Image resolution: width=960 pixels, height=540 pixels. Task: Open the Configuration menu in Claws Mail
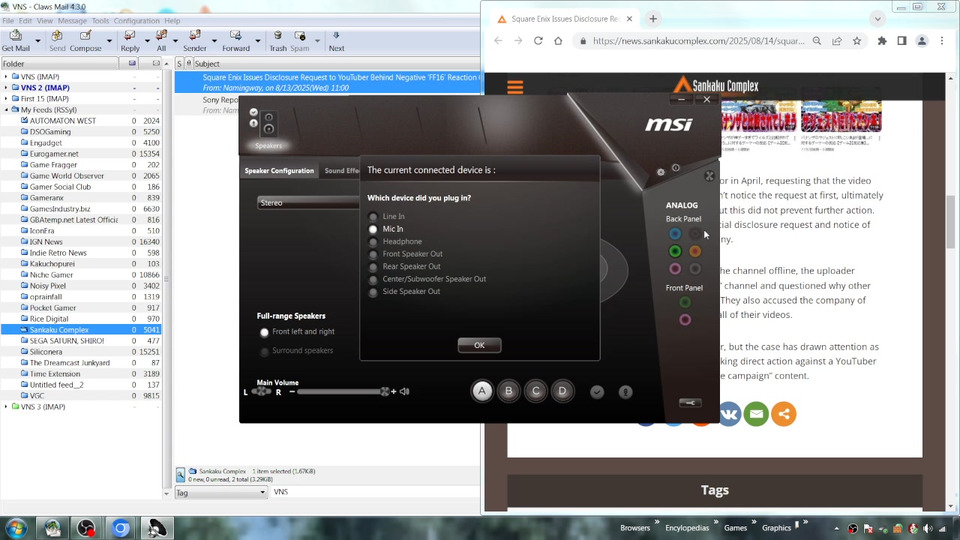coord(137,20)
